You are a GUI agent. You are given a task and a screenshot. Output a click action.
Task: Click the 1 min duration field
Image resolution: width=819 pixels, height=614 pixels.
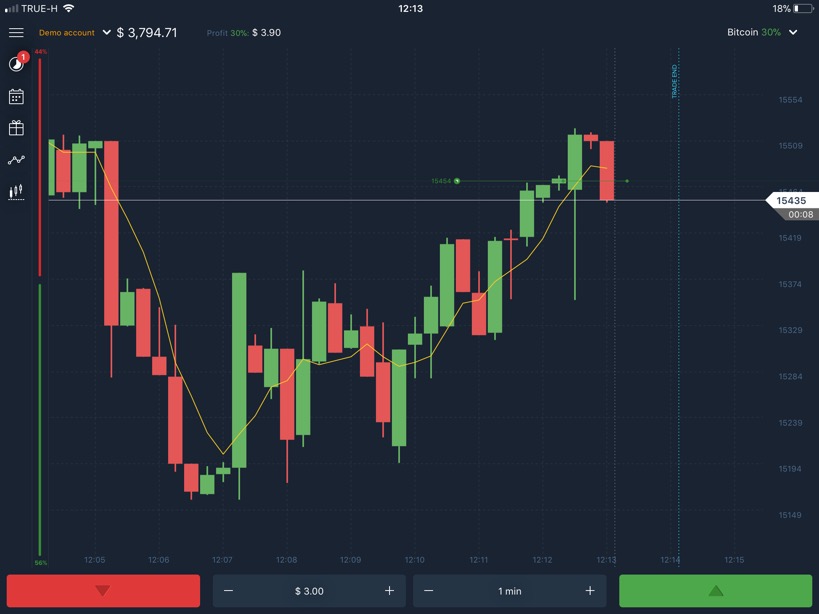coord(510,591)
